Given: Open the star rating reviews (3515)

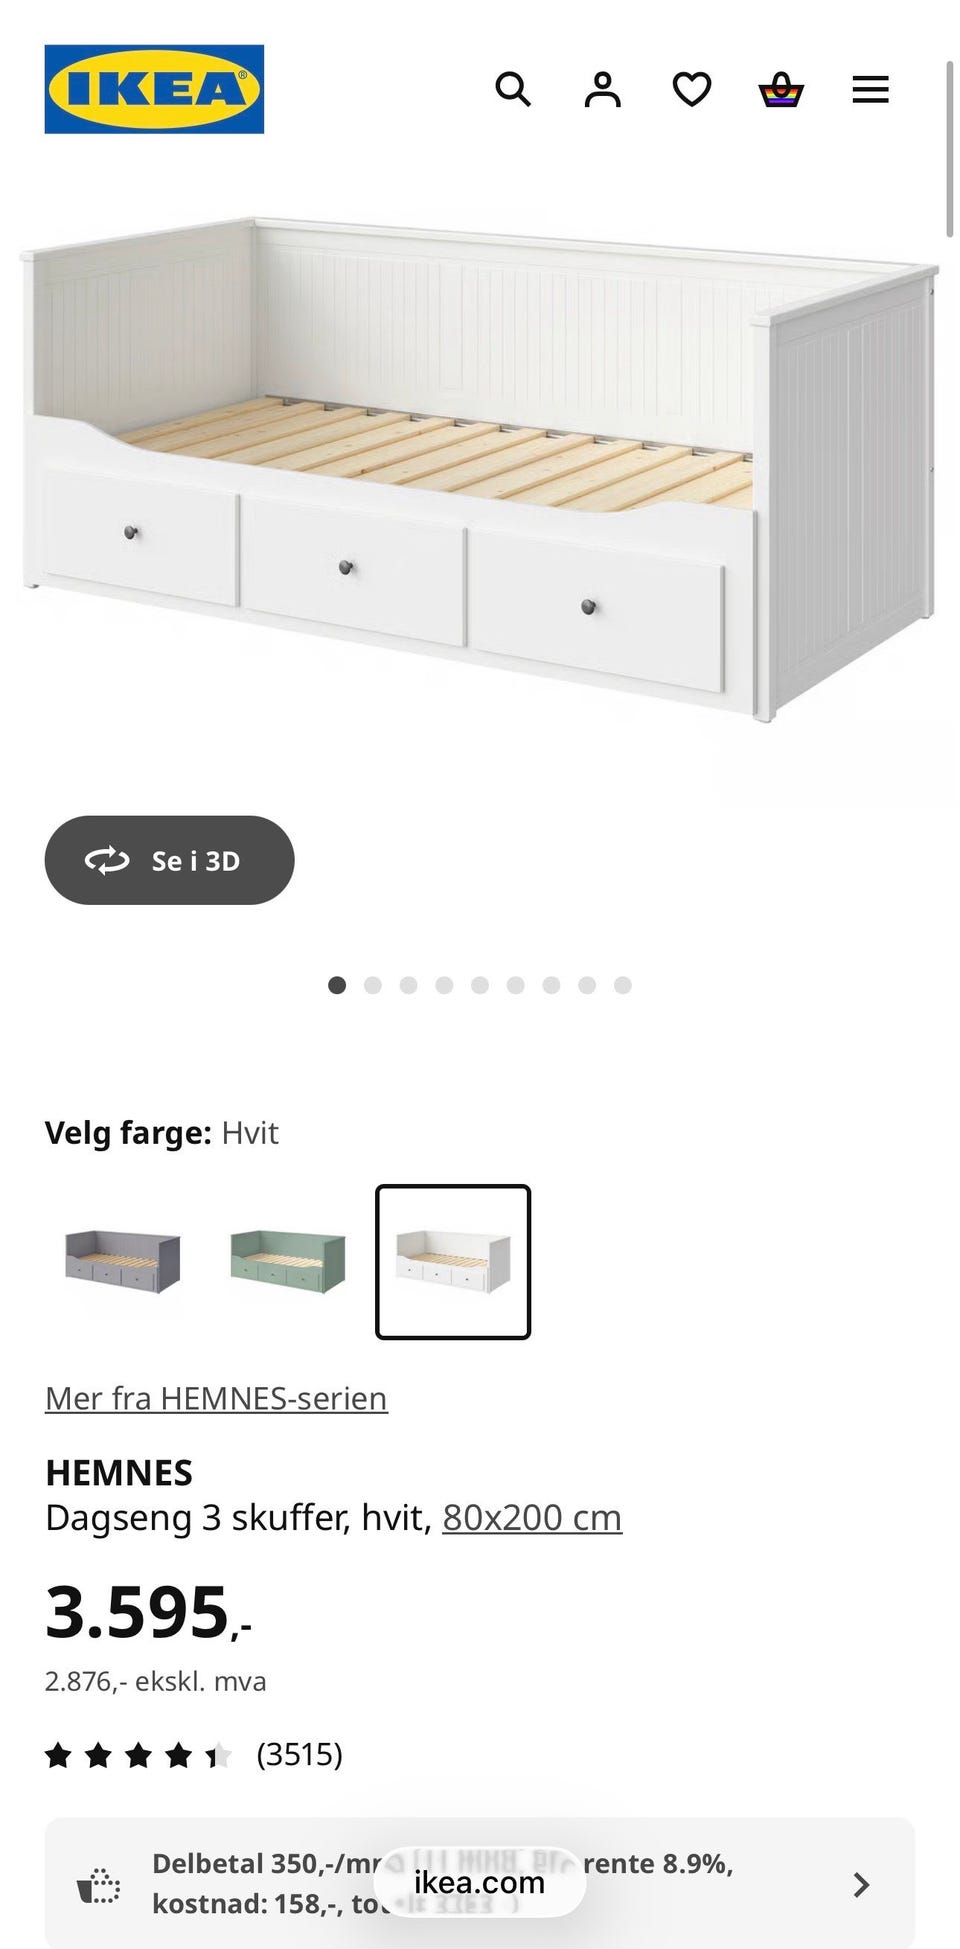Looking at the screenshot, I should (194, 1754).
